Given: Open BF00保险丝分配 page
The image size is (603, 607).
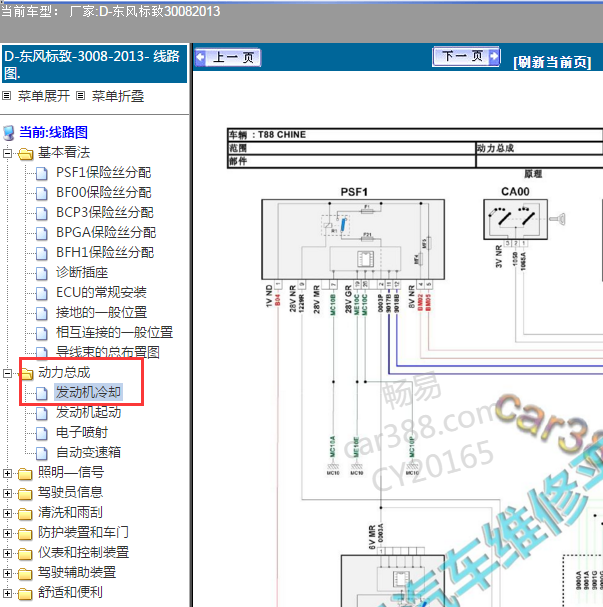Looking at the screenshot, I should [x=103, y=192].
